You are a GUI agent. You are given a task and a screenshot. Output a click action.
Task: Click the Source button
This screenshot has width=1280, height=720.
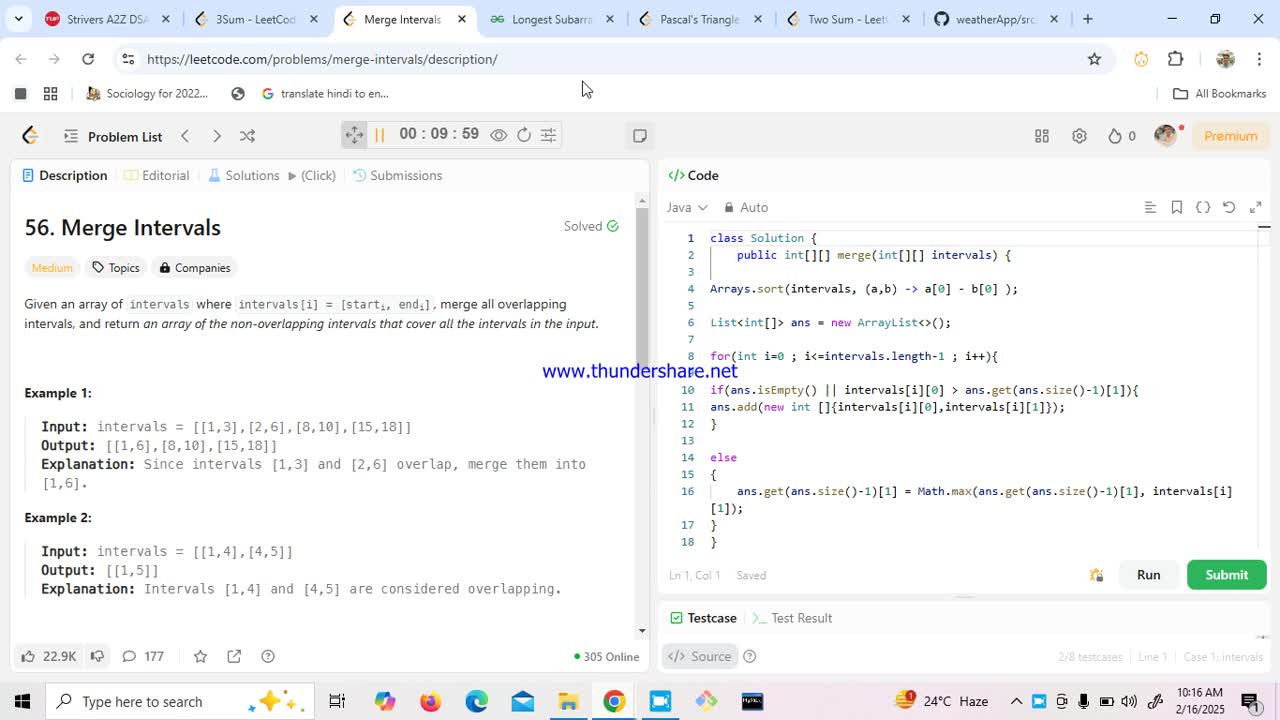pos(700,656)
